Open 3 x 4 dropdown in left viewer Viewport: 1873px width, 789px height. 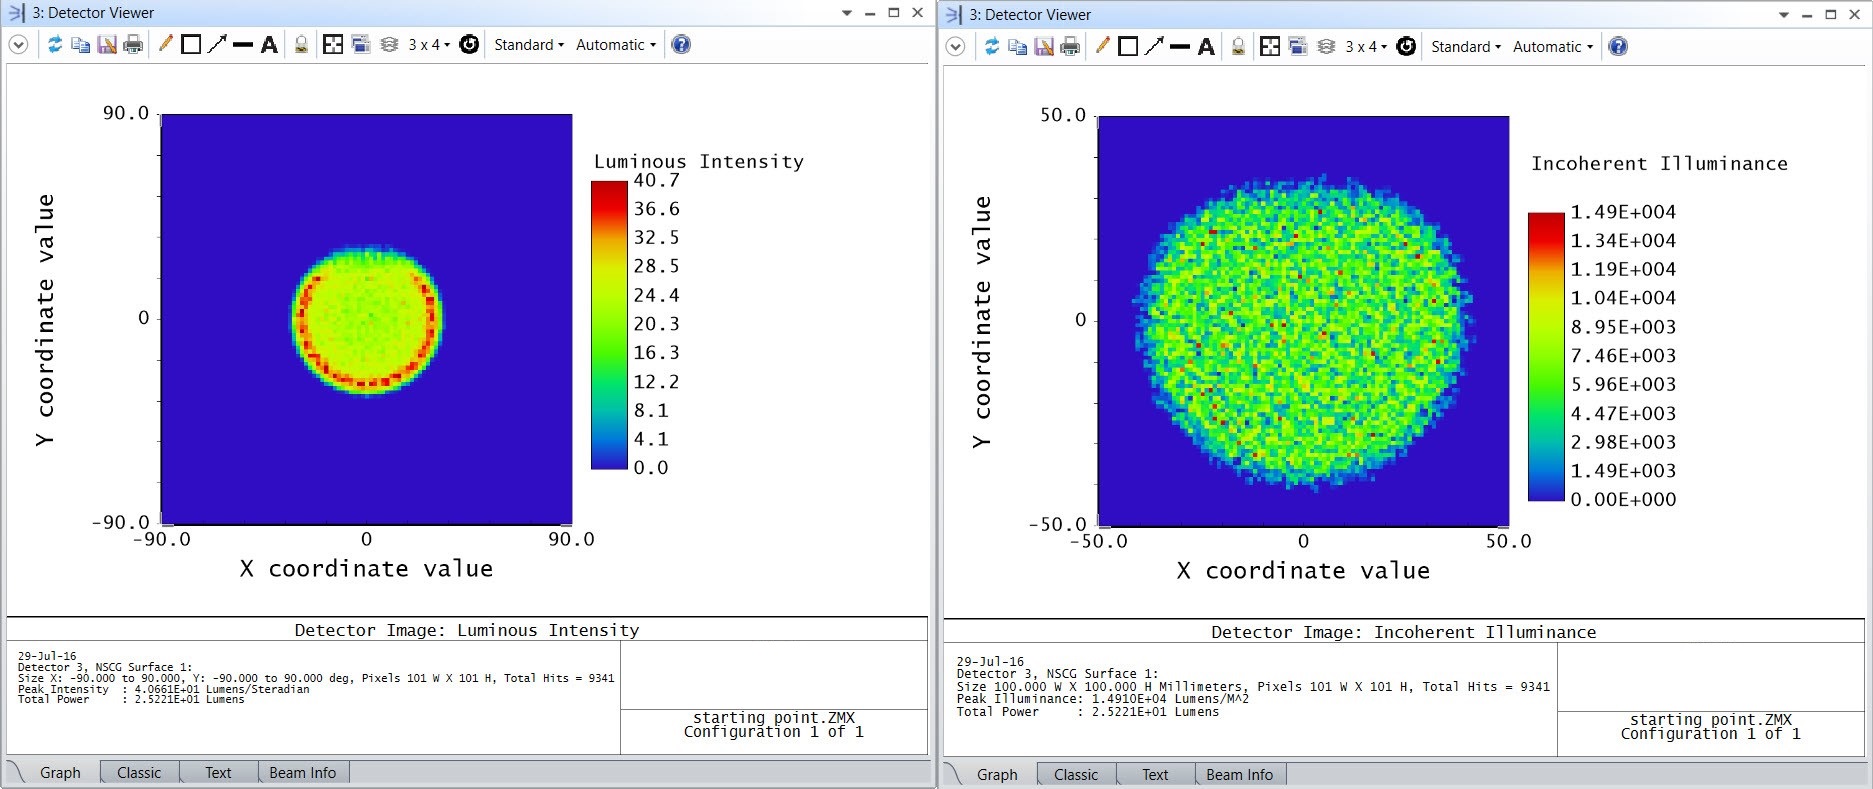click(429, 45)
